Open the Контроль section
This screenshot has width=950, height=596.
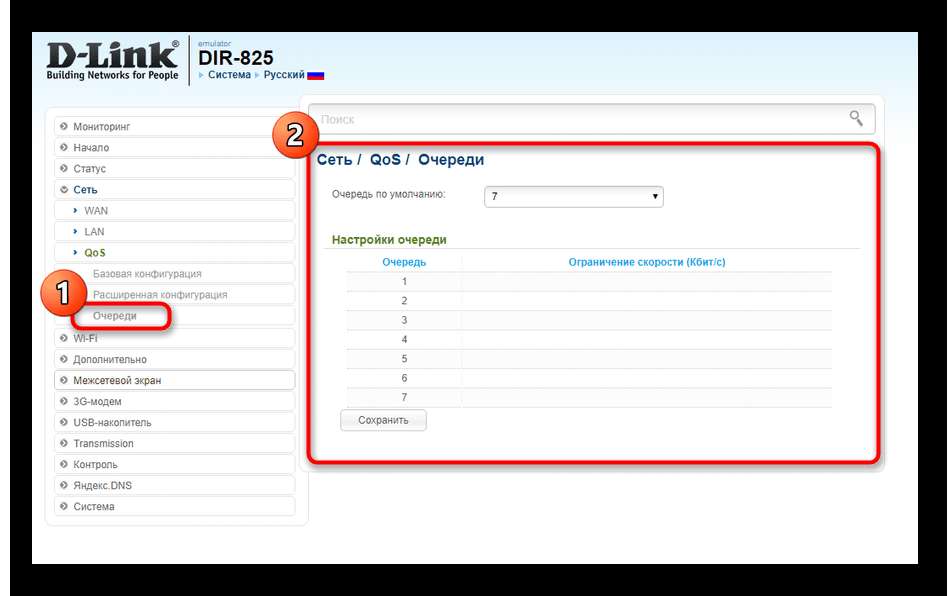tap(174, 464)
